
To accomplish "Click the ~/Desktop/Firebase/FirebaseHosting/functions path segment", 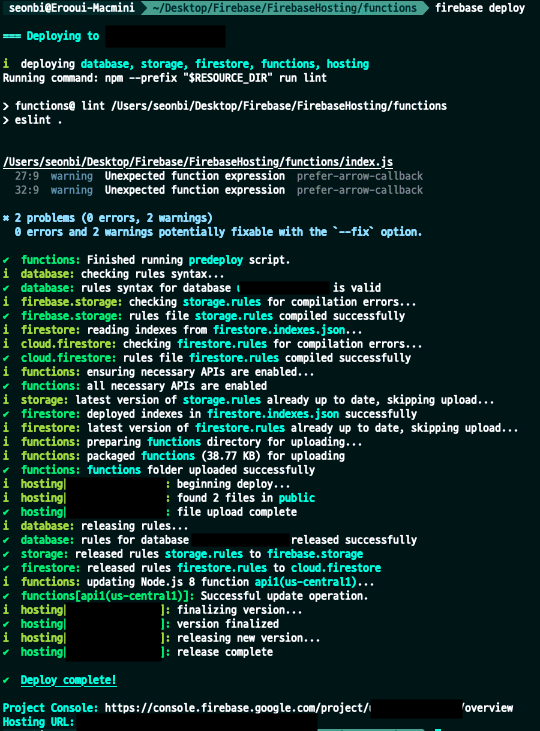I will point(284,8).
